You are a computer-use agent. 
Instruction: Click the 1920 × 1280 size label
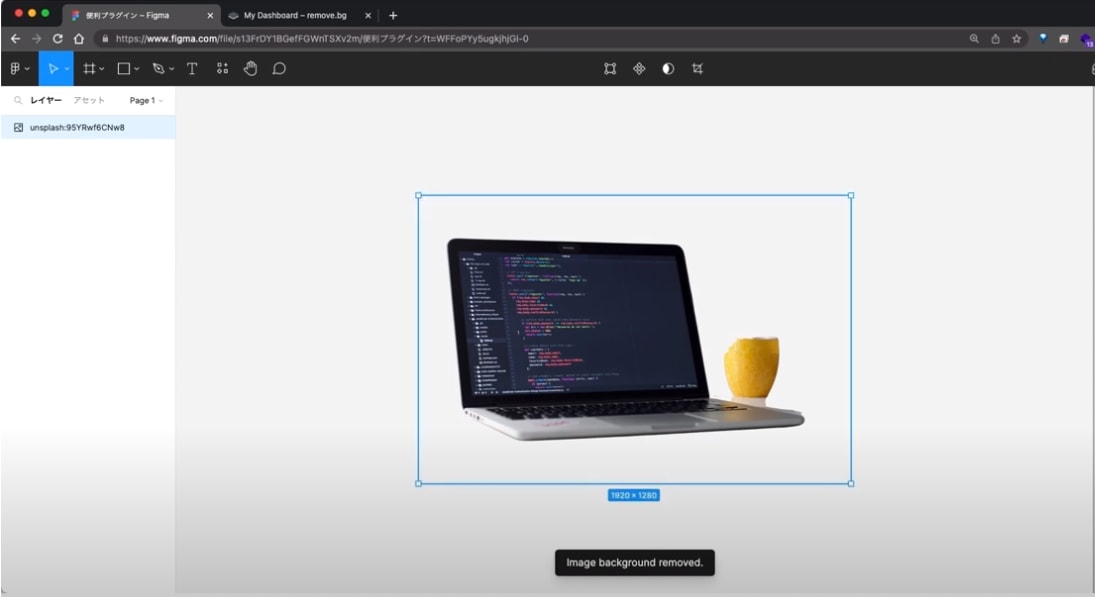633,495
